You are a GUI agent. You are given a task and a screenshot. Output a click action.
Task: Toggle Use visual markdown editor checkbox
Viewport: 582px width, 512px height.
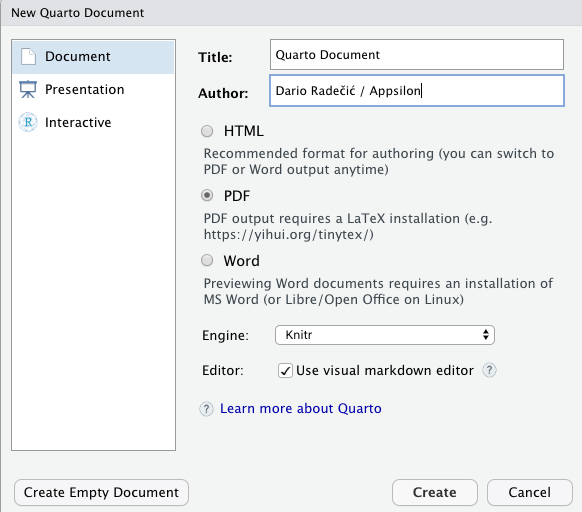285,371
